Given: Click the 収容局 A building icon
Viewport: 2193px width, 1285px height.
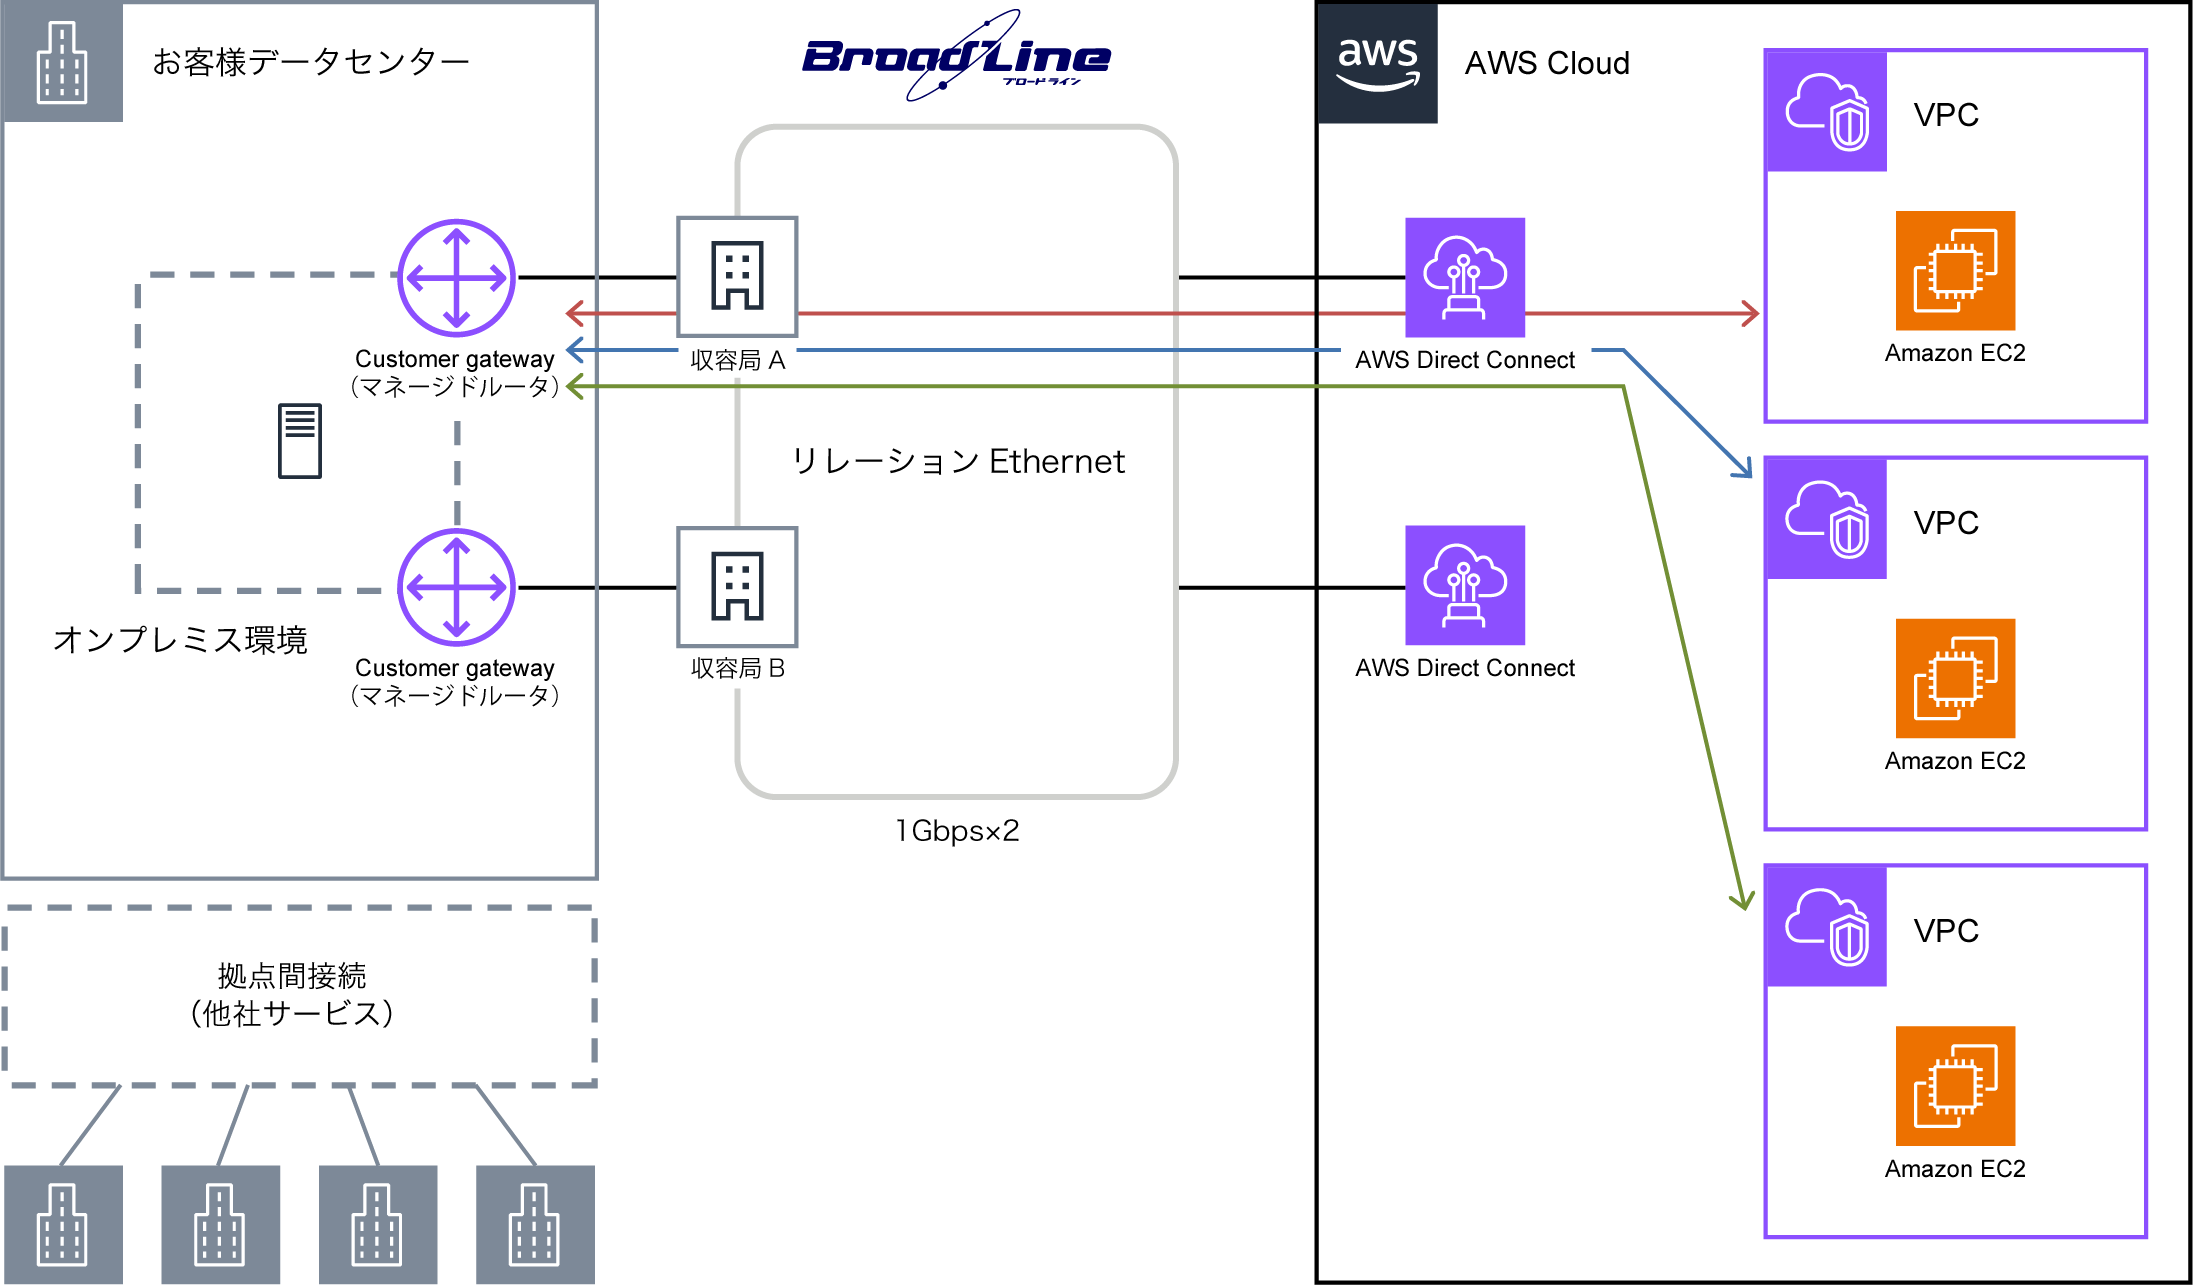Looking at the screenshot, I should (738, 276).
